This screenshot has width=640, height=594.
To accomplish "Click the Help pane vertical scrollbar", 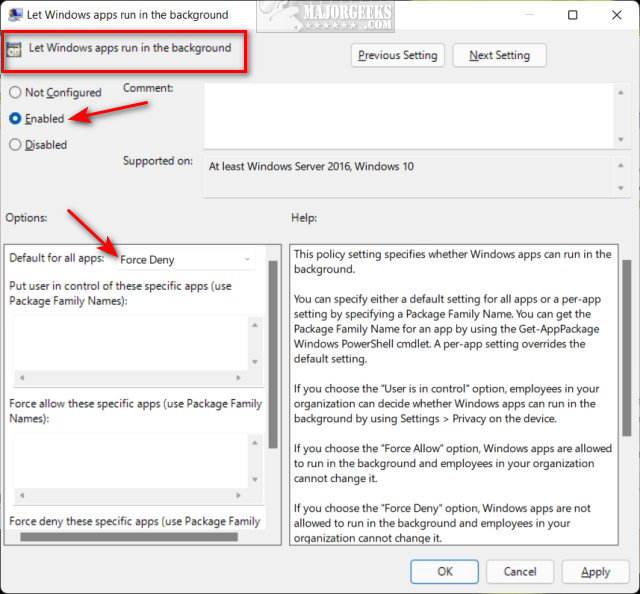I will click(627, 348).
